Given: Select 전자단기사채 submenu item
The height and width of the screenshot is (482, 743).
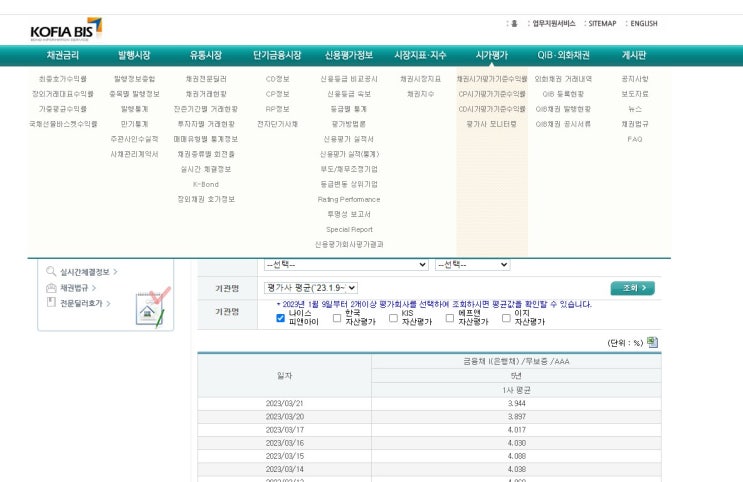Looking at the screenshot, I should point(277,124).
